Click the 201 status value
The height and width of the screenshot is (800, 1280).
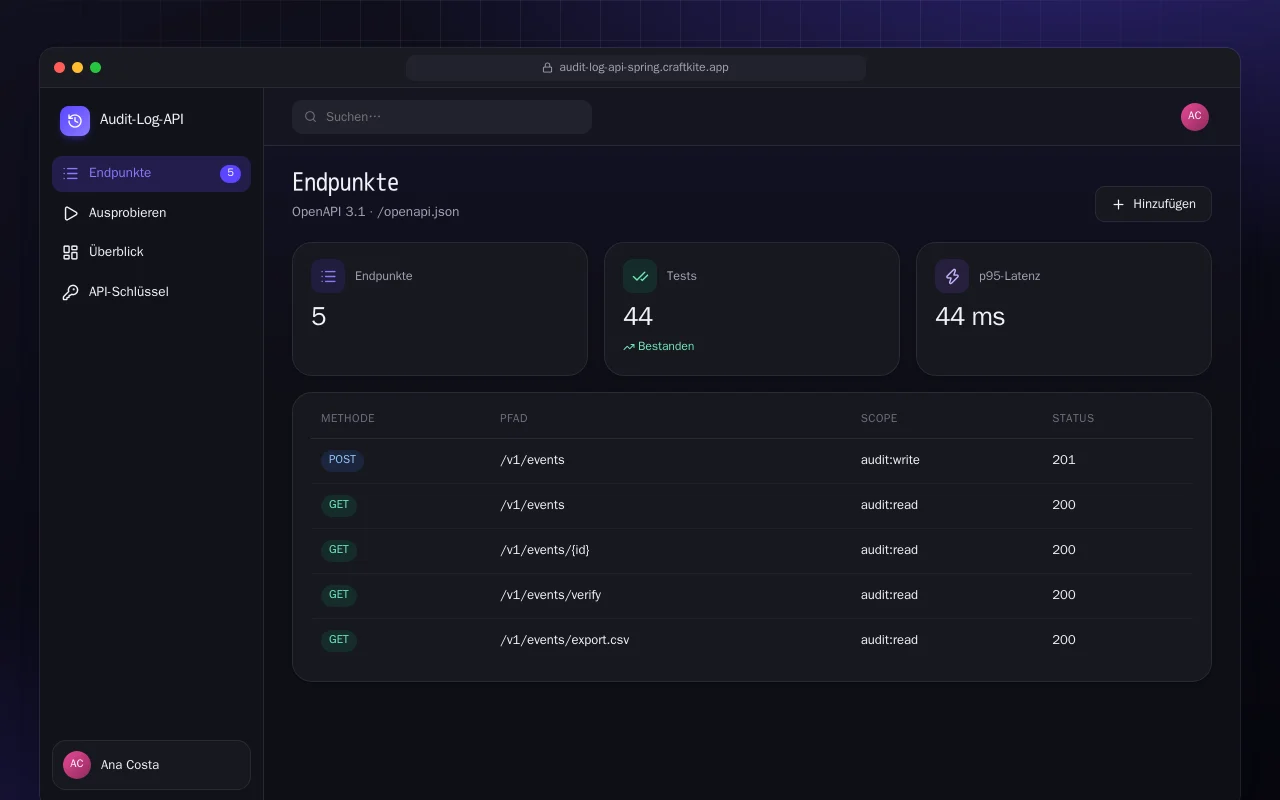tap(1064, 460)
